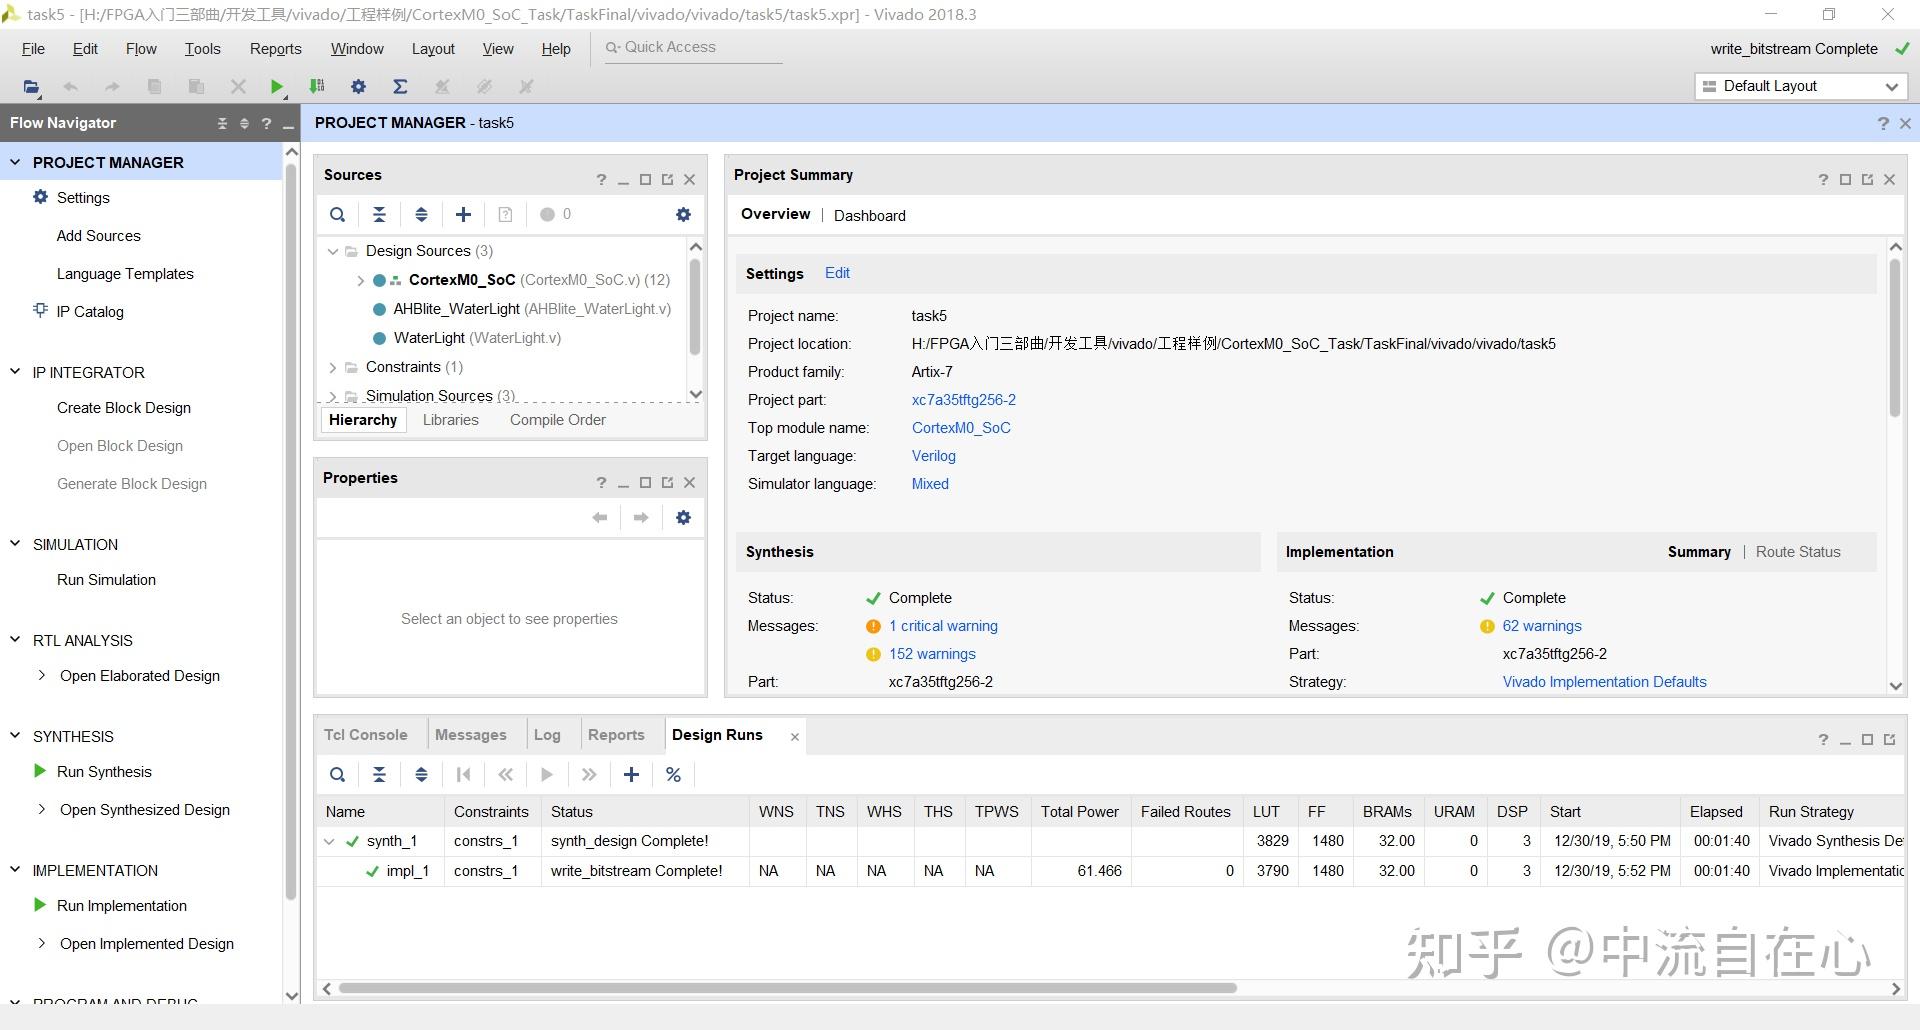Collapse all in Sources panel
Screen dimensions: 1920x1030
point(379,214)
